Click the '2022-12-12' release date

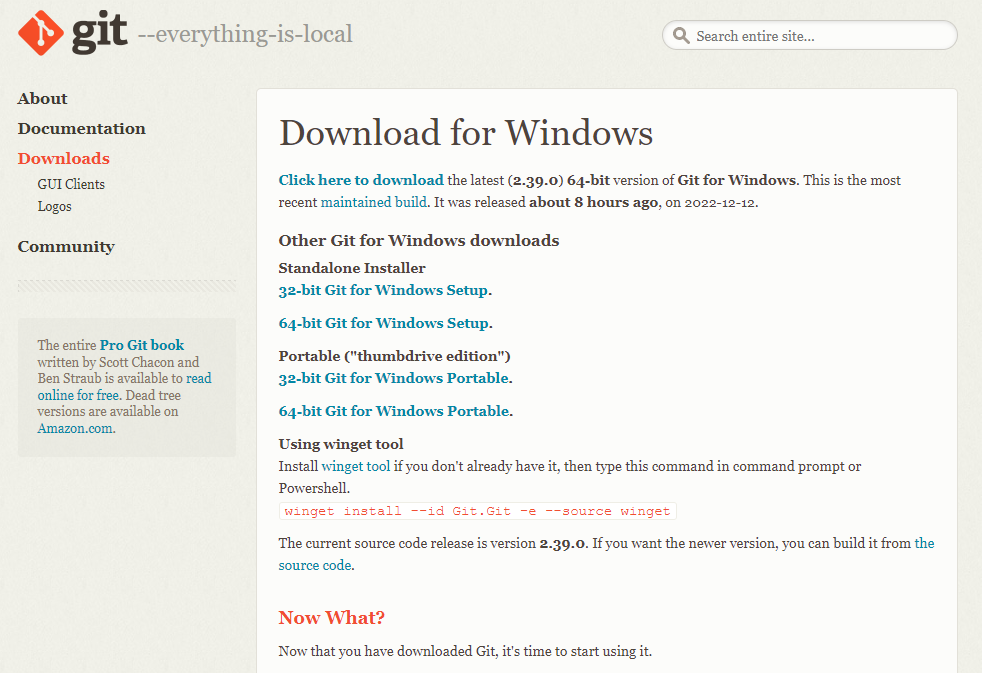[x=720, y=203]
